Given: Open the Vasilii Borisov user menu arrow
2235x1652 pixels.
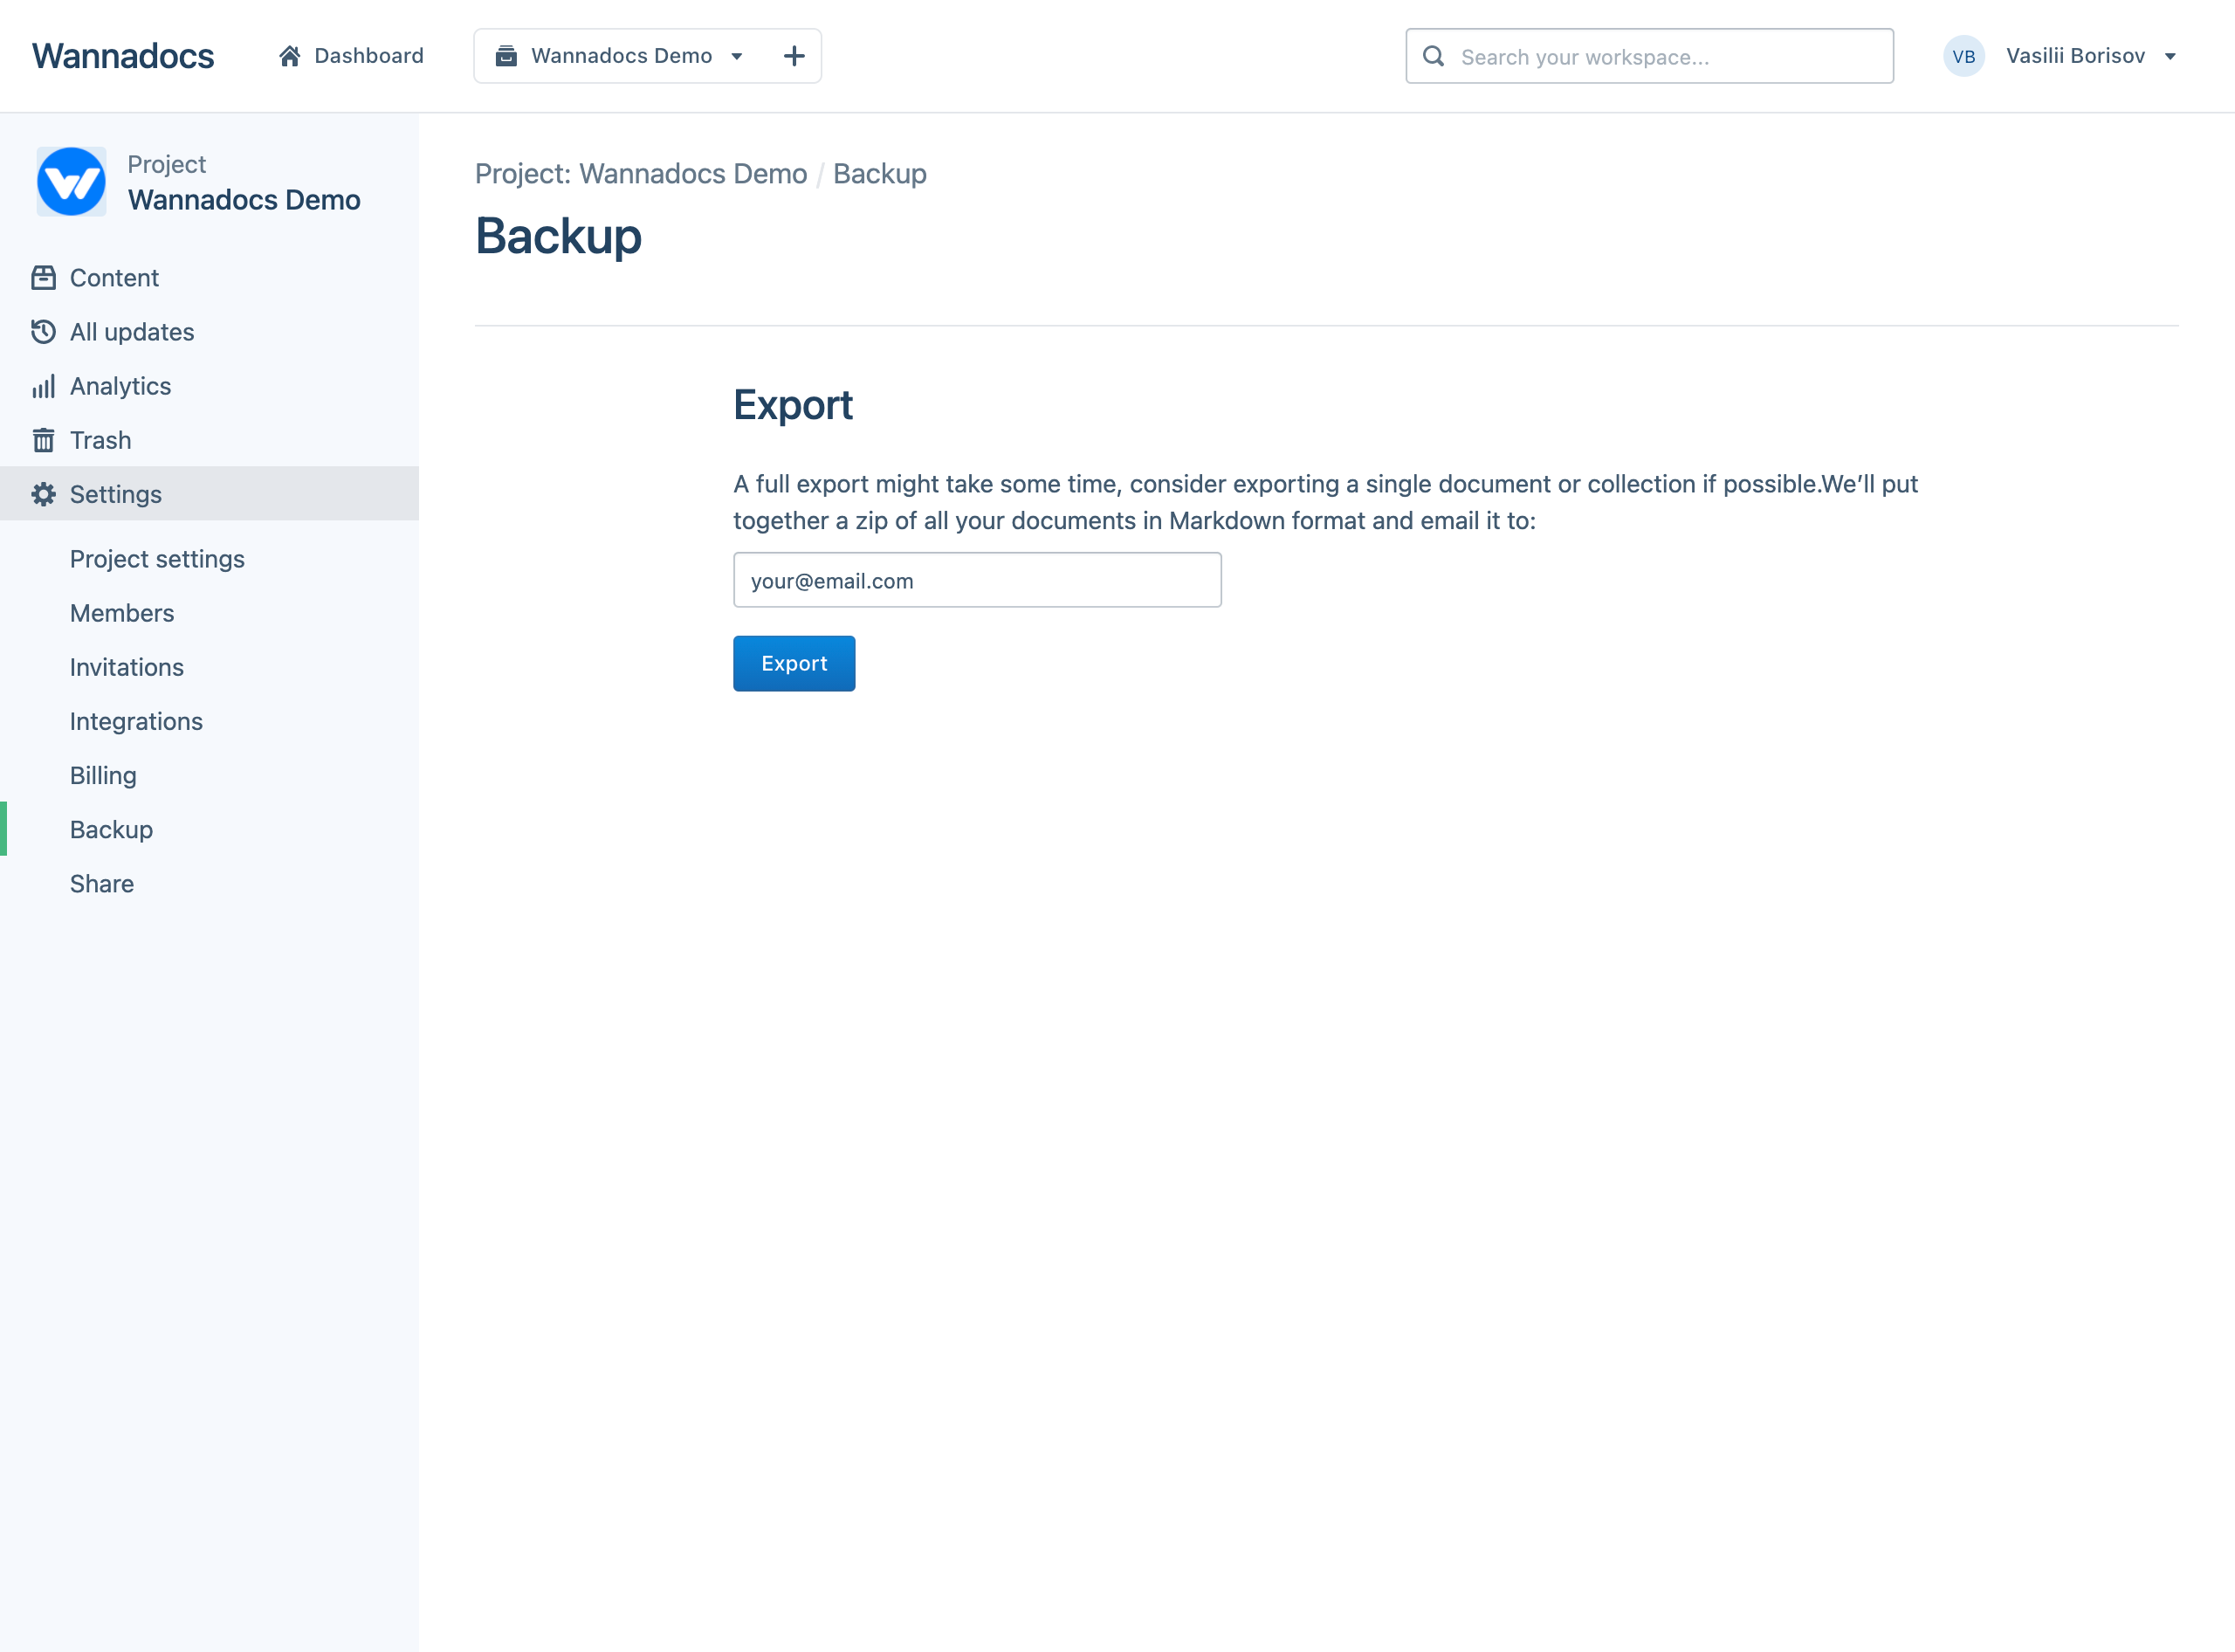Looking at the screenshot, I should (2170, 57).
